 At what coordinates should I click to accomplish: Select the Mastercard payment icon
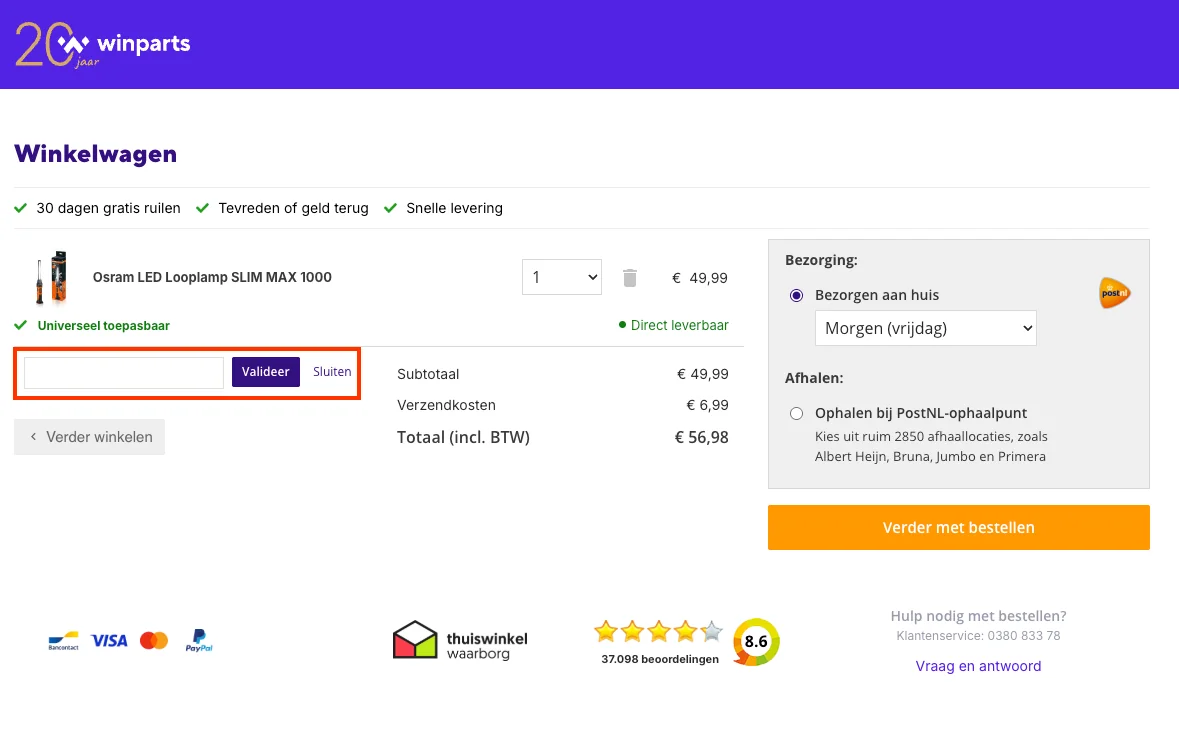click(x=153, y=640)
